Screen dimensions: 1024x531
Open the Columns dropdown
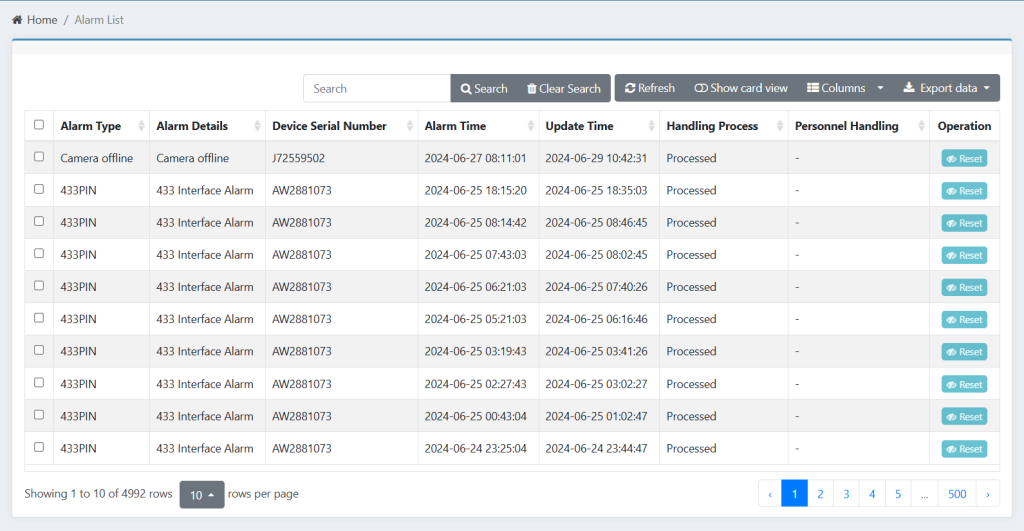click(845, 88)
